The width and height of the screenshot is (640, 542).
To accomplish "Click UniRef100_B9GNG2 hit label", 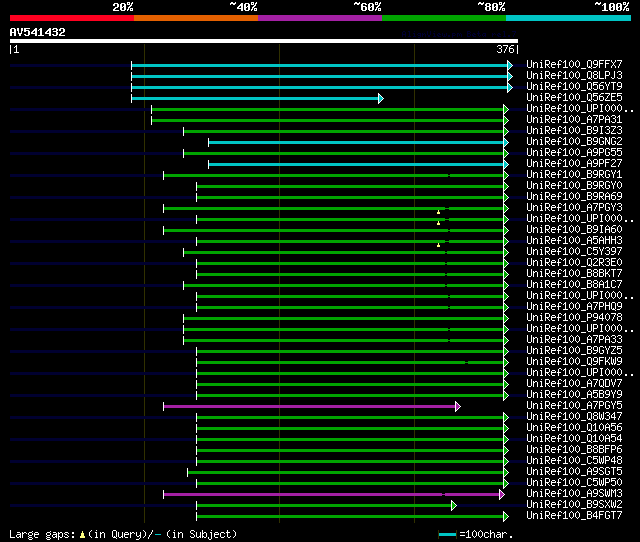I will (574, 142).
